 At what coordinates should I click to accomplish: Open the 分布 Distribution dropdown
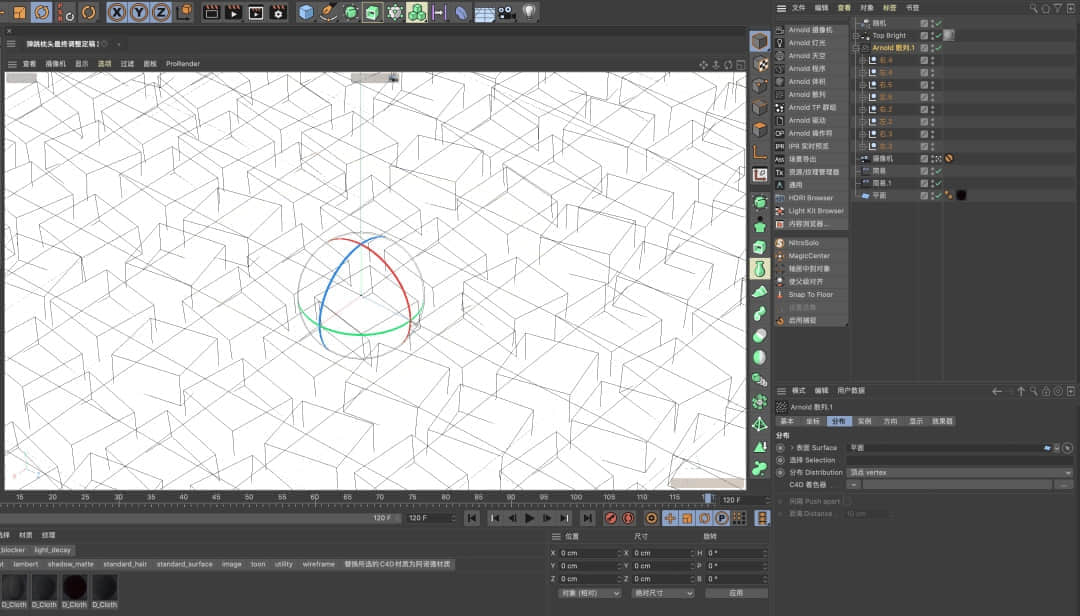pos(960,472)
